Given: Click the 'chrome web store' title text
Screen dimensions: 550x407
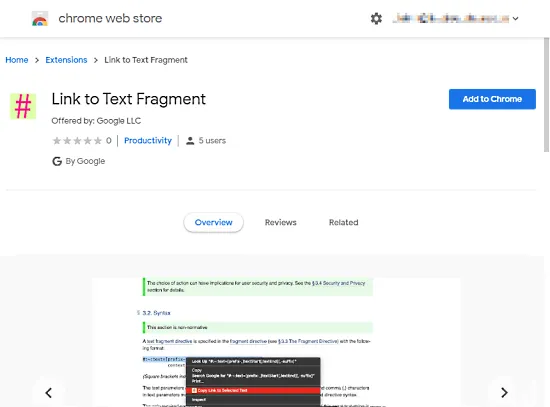Looking at the screenshot, I should click(x=110, y=18).
